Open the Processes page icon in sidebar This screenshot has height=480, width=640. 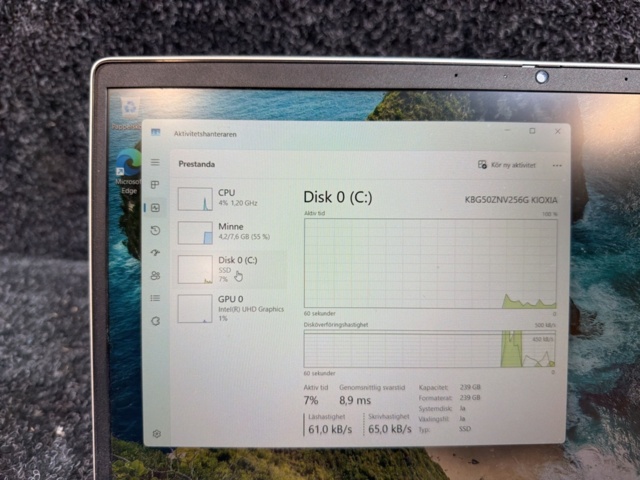pos(155,185)
